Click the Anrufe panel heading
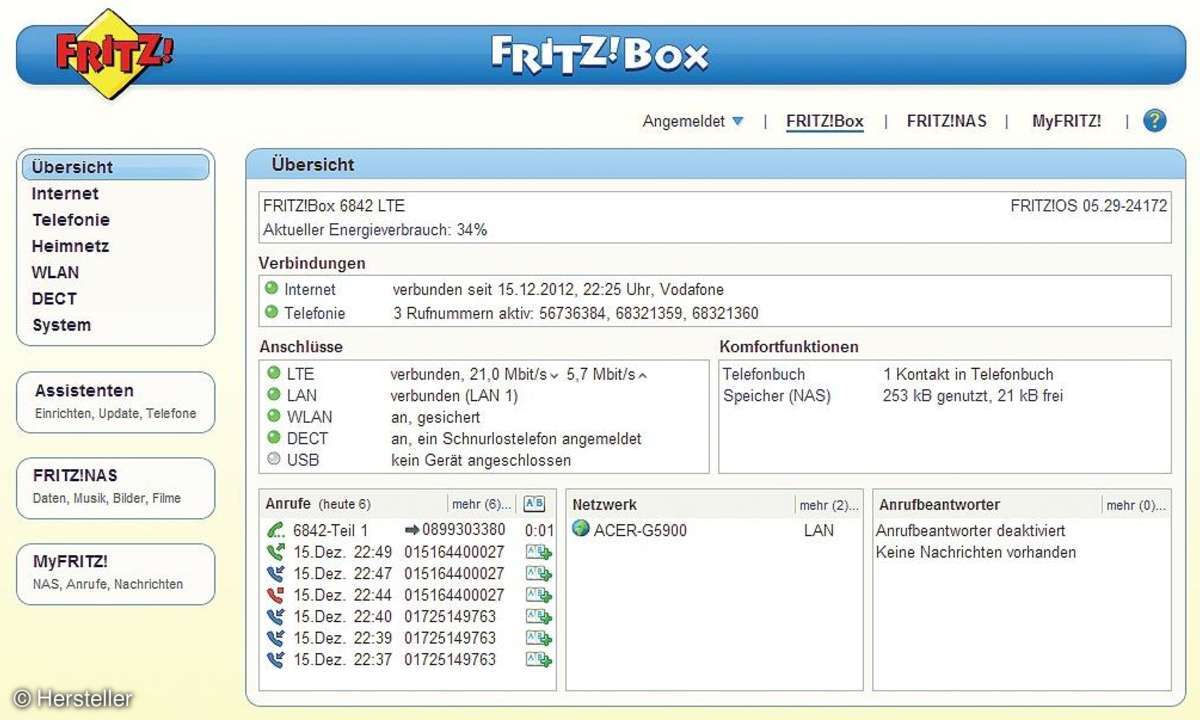The image size is (1200, 720). point(288,504)
